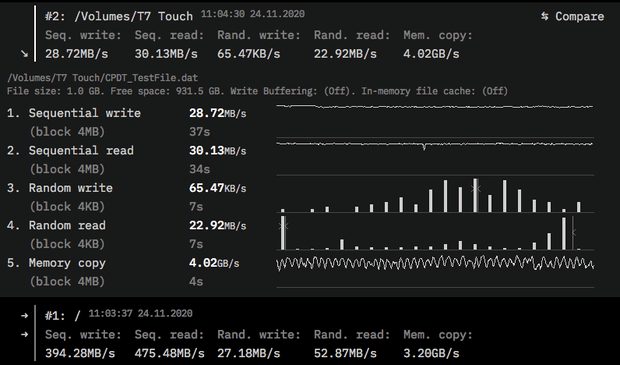Click the 30.13MB/s value in #2 summary header
620x365 pixels.
pyautogui.click(x=166, y=54)
